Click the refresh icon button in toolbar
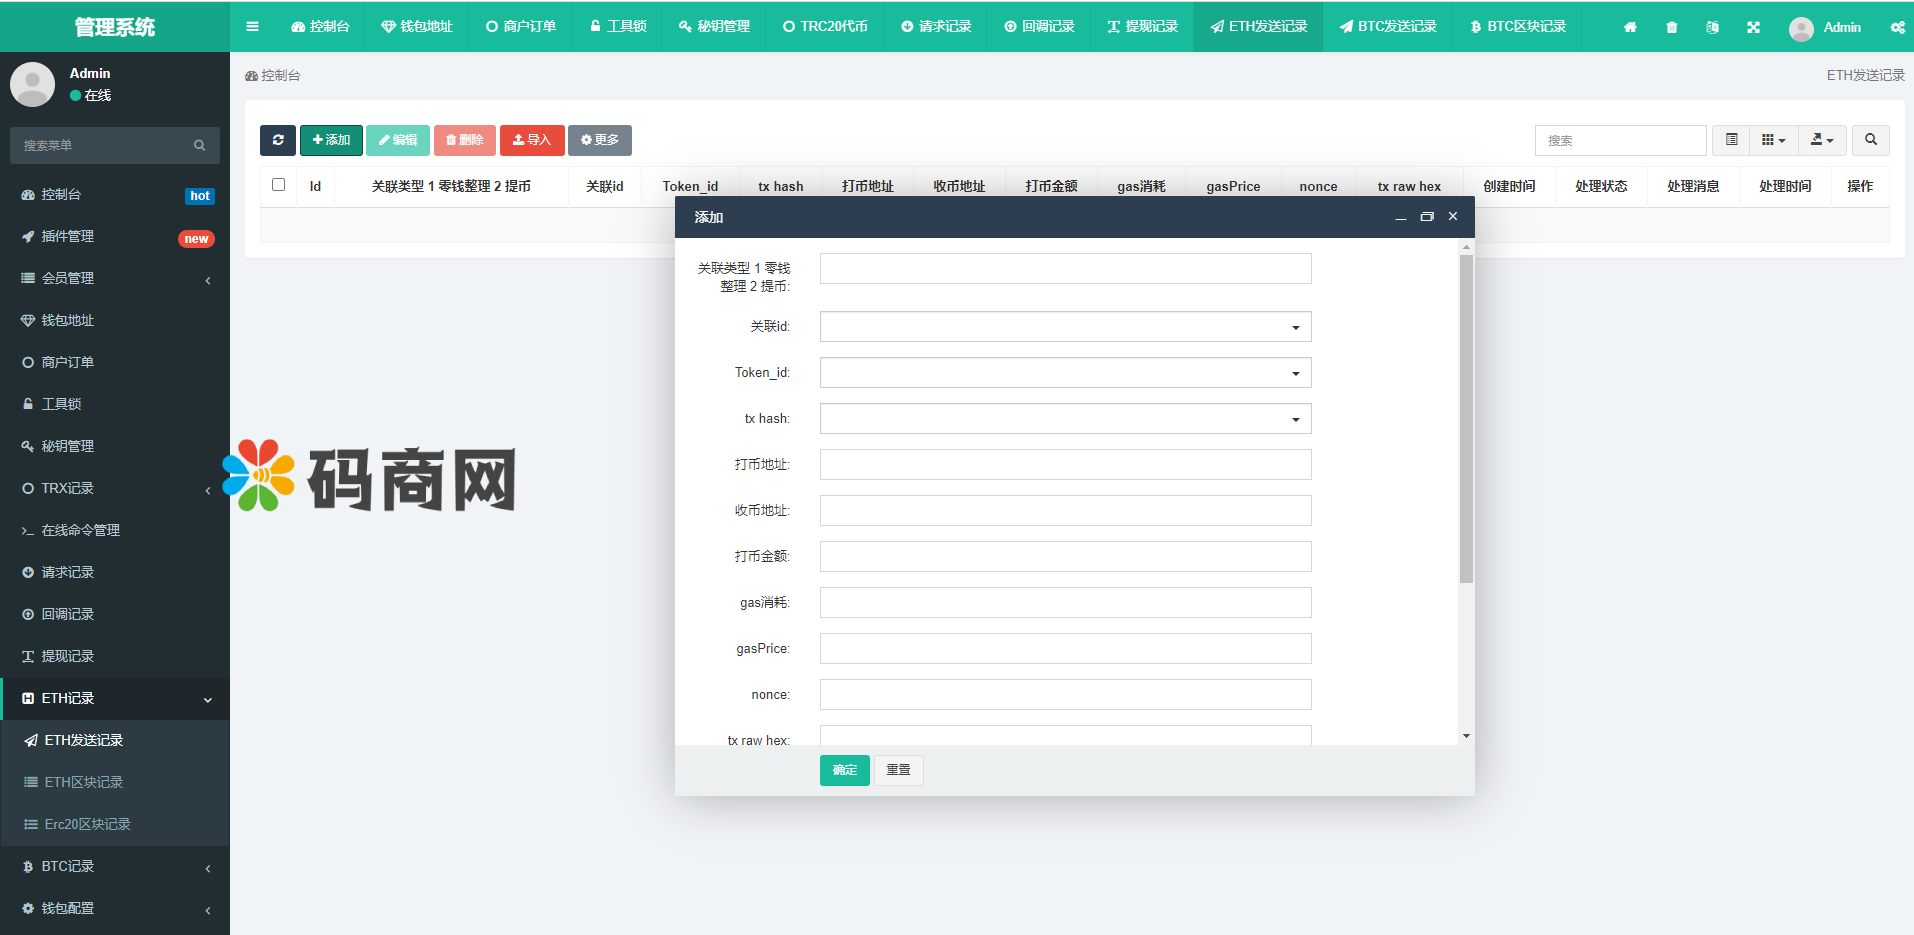1914x935 pixels. pyautogui.click(x=278, y=140)
